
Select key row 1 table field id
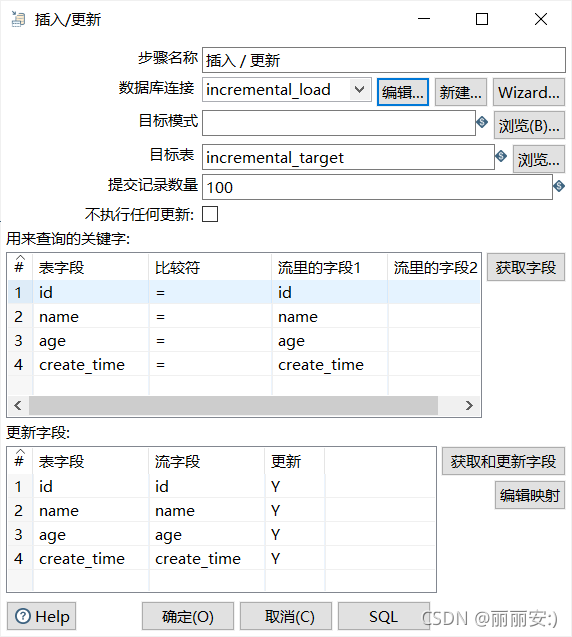click(x=91, y=292)
